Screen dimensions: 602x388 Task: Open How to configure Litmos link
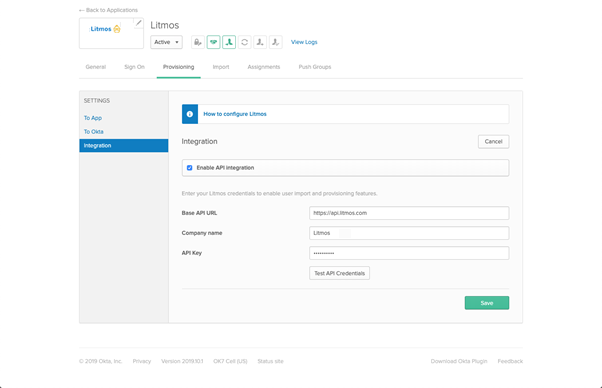235,114
